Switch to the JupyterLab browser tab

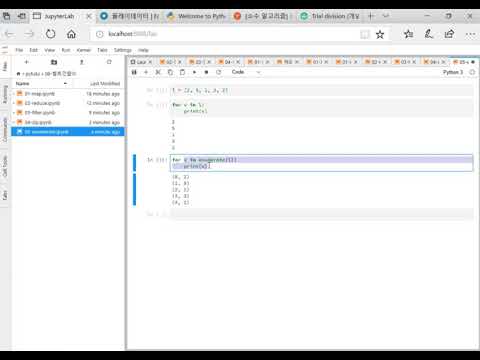58,16
